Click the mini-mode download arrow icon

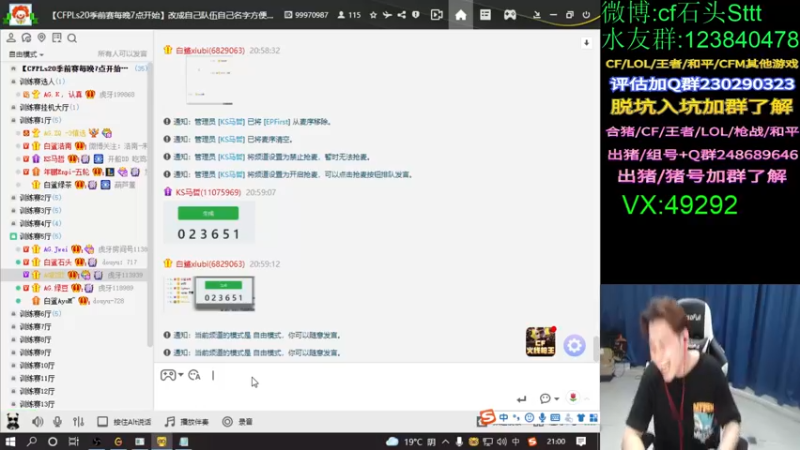(x=537, y=15)
